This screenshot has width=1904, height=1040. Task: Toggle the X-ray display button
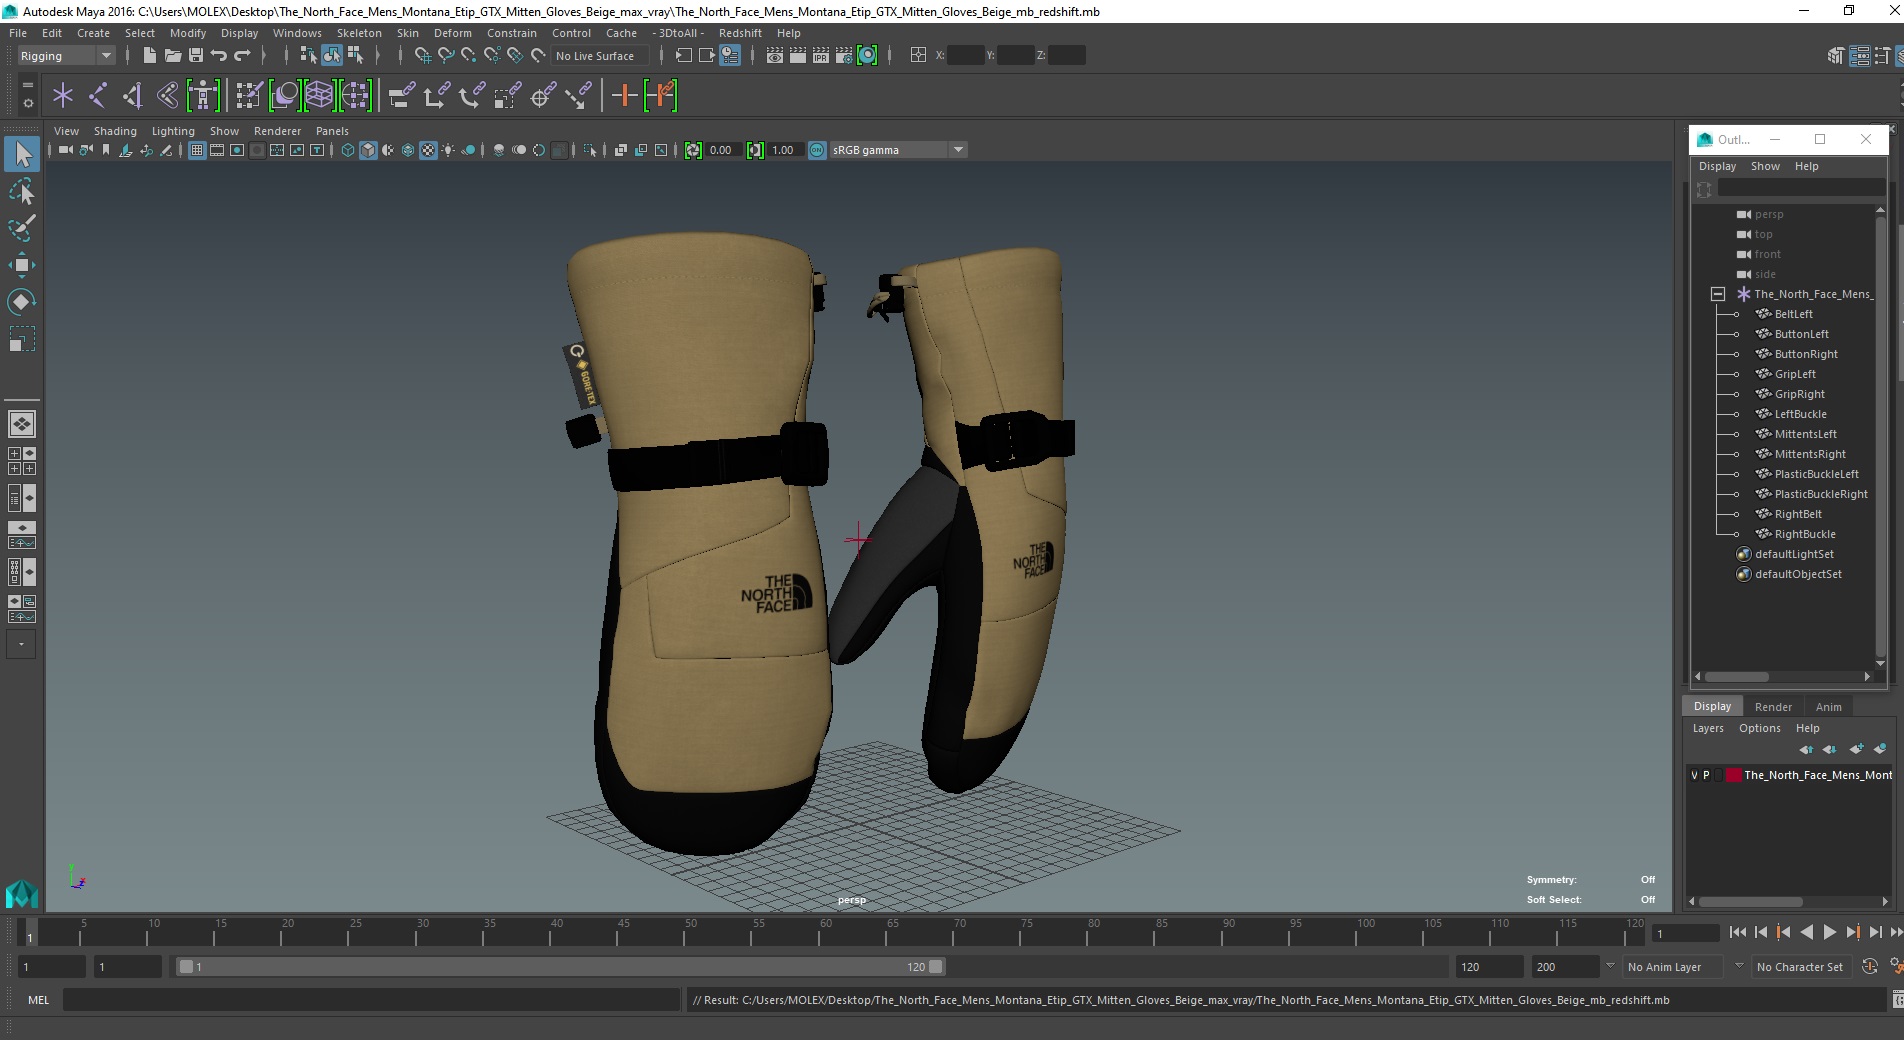(x=621, y=150)
